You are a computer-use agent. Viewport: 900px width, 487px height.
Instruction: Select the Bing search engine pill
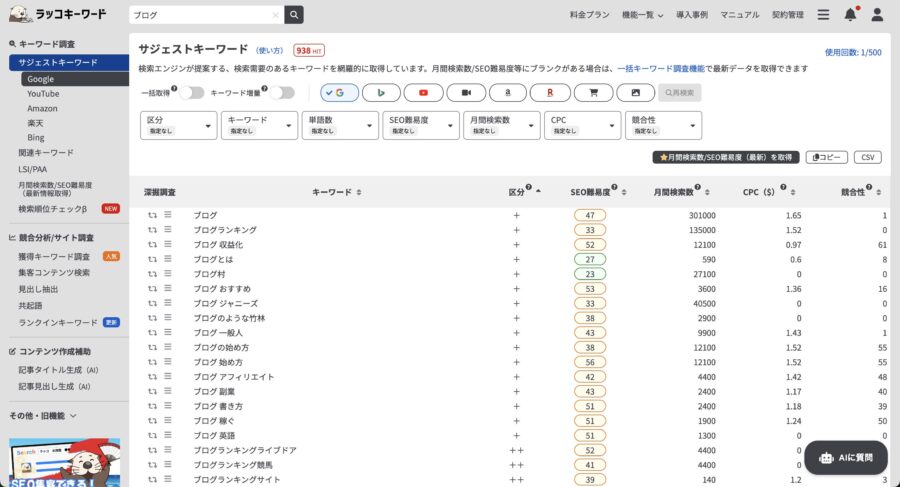point(381,92)
